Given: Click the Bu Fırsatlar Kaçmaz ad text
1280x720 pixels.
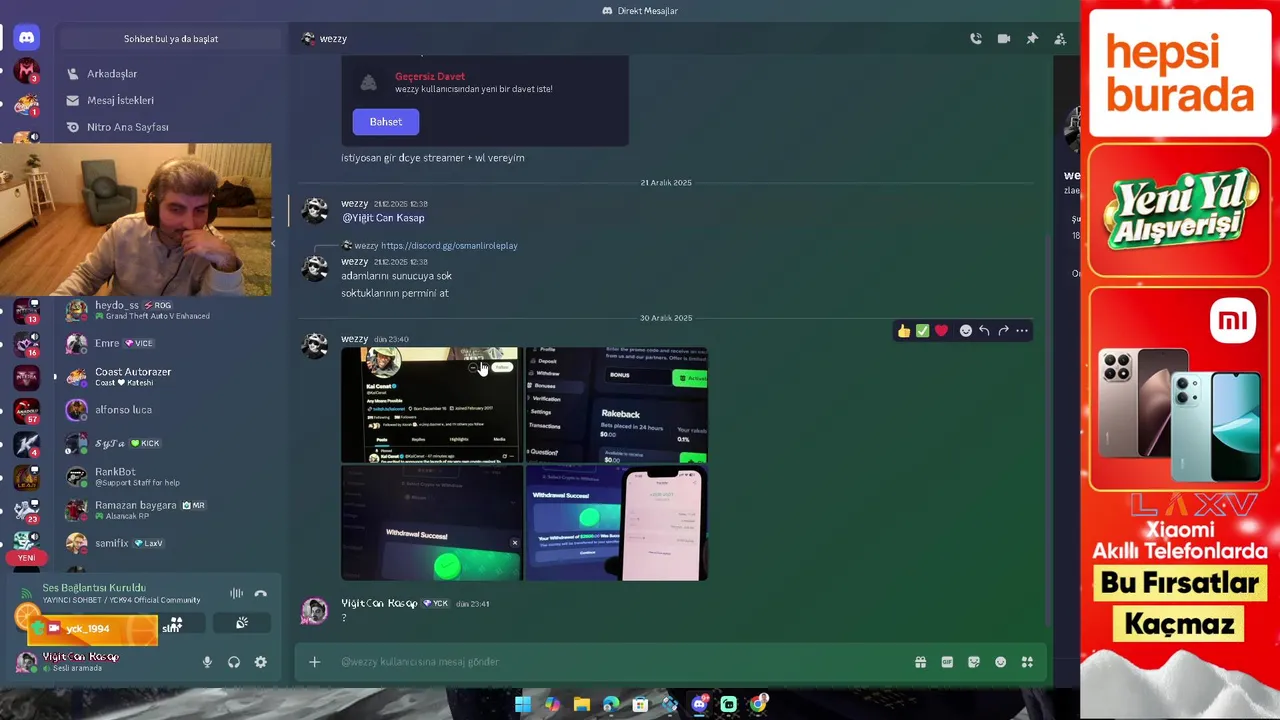Looking at the screenshot, I should pos(1180,604).
